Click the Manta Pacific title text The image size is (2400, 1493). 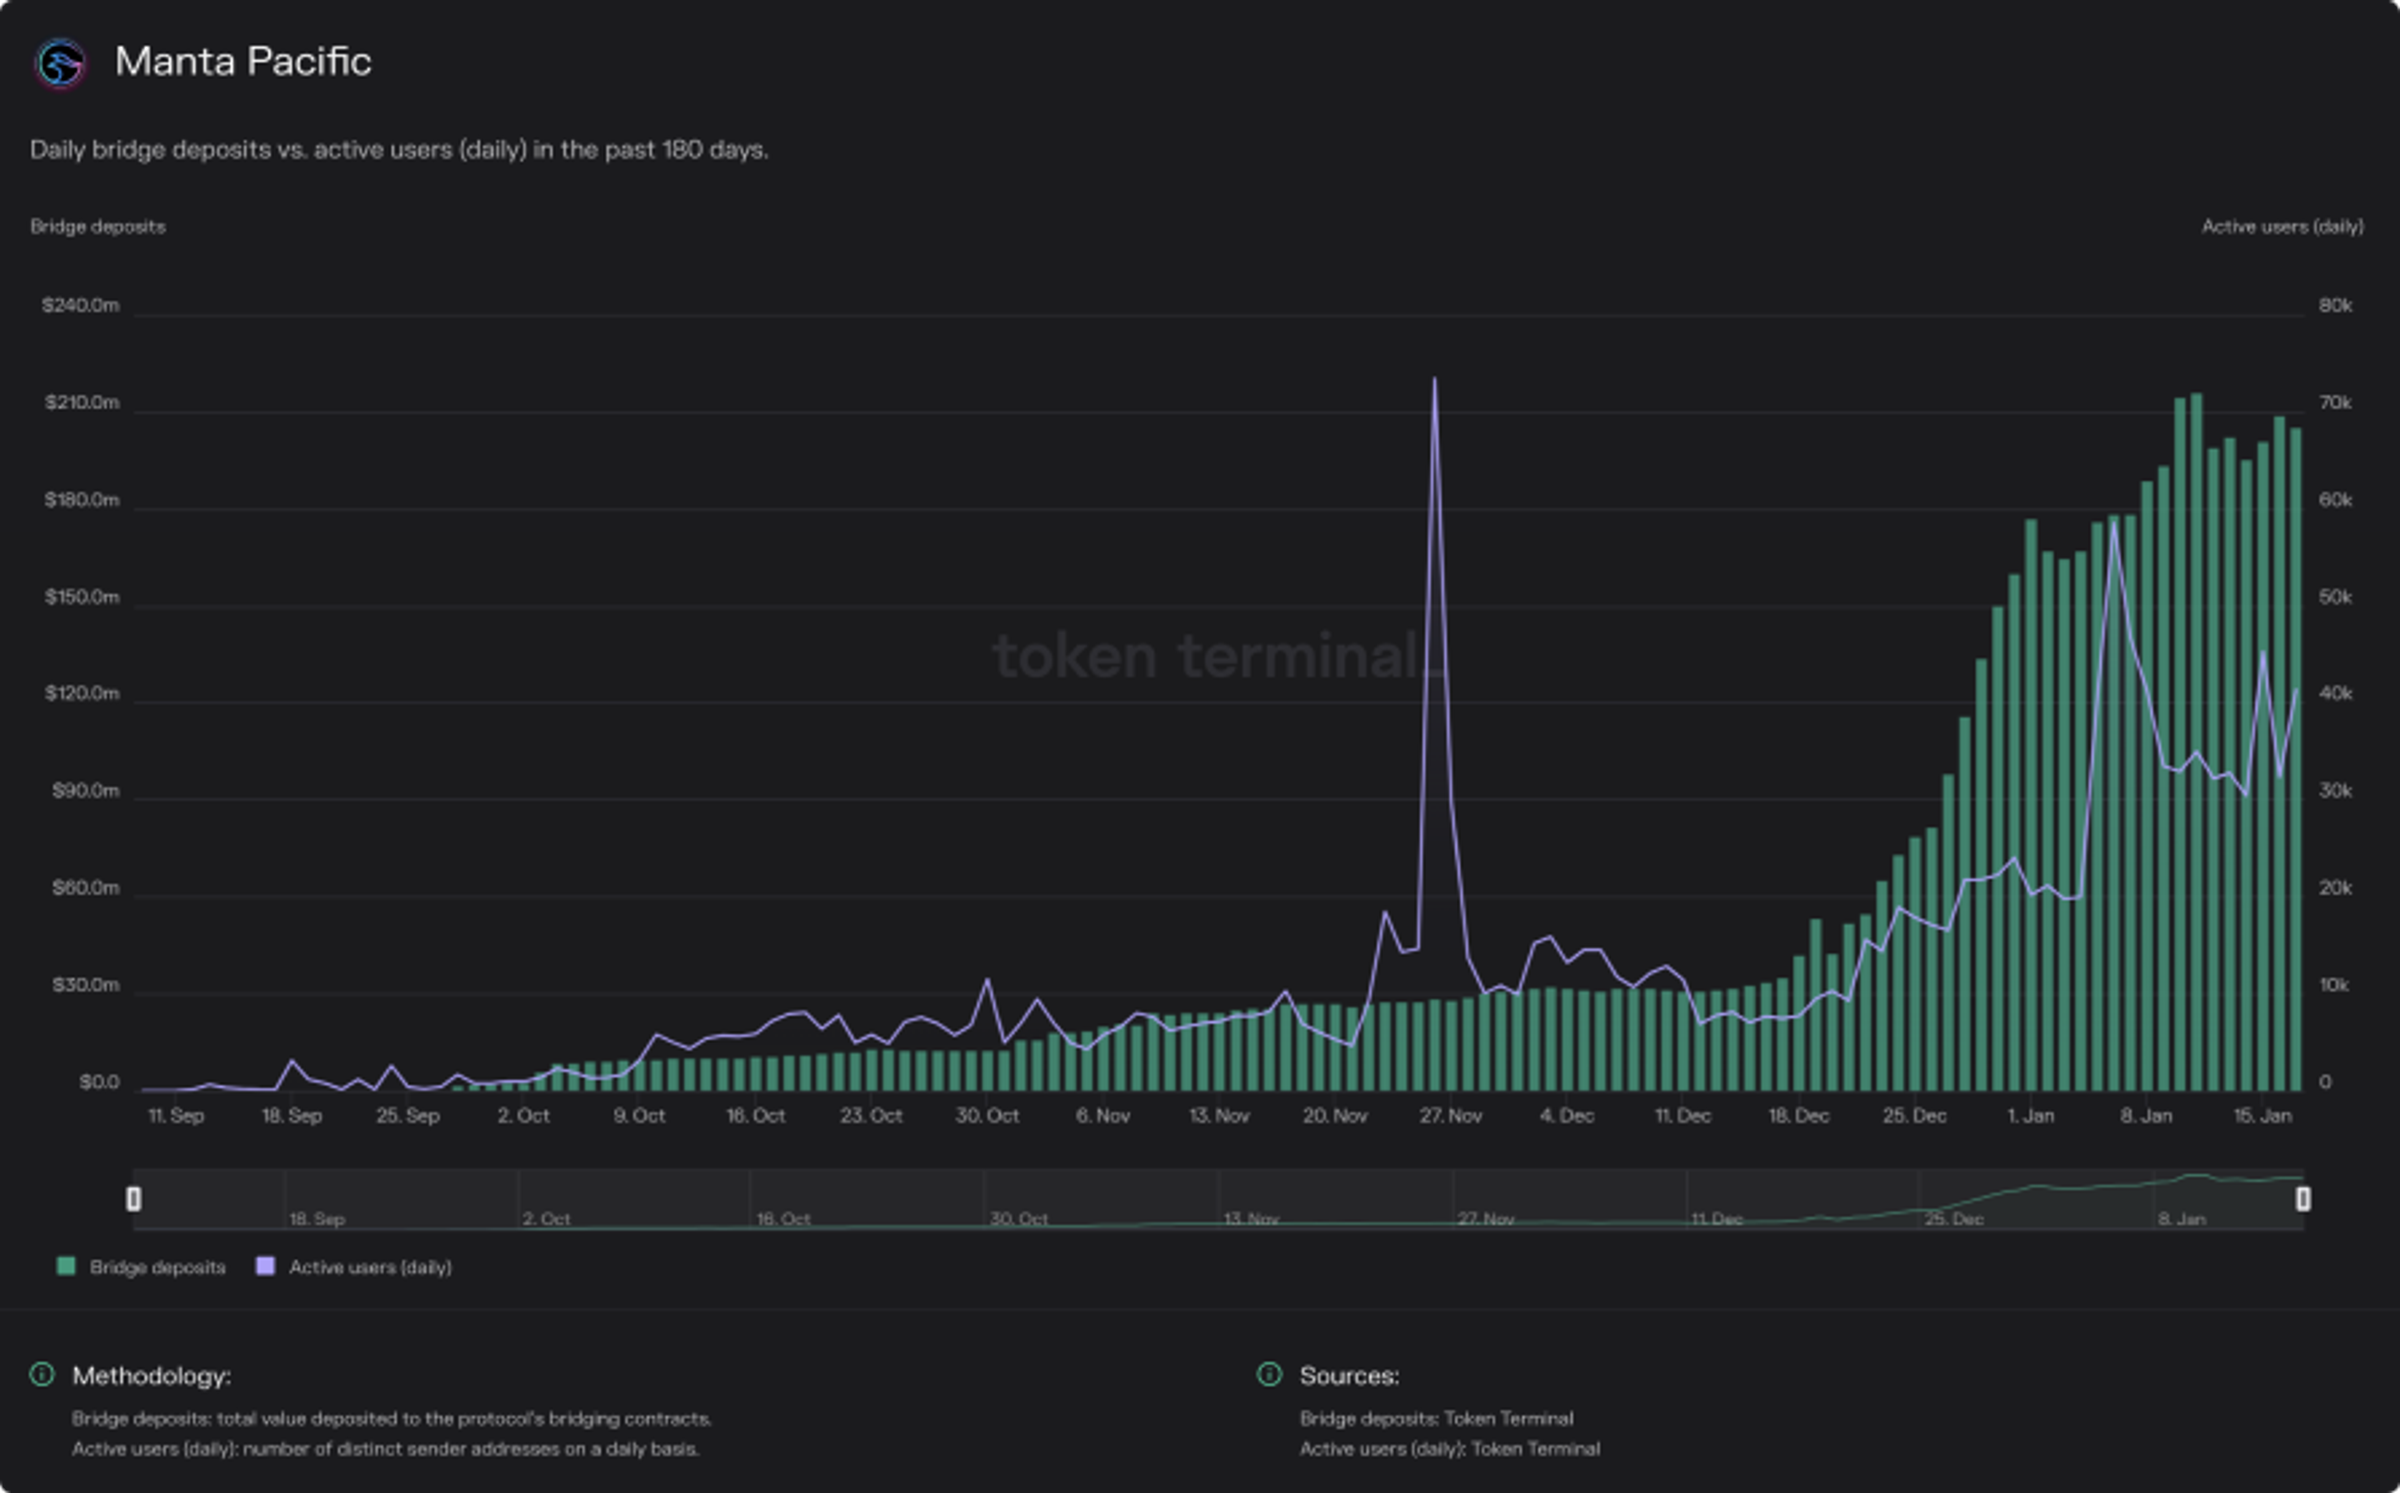tap(243, 62)
